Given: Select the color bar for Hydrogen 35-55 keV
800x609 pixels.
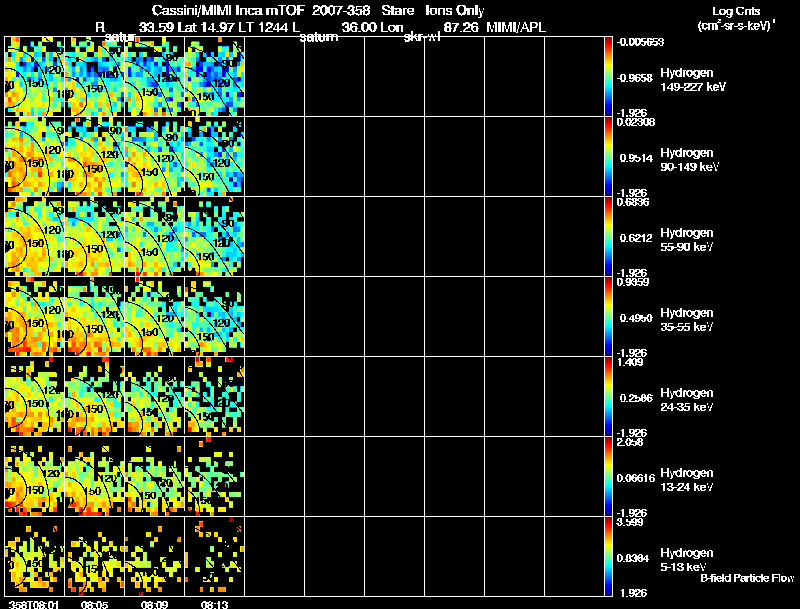Looking at the screenshot, I should tap(608, 317).
